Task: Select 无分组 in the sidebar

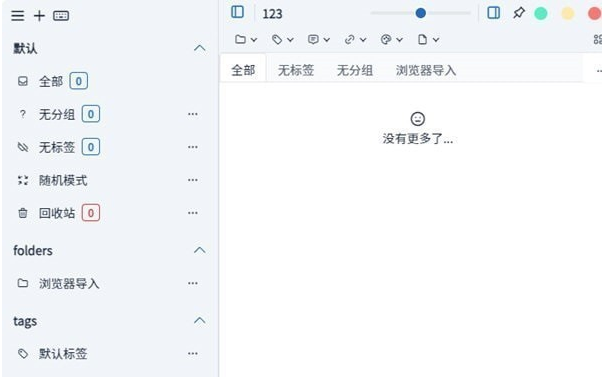Action: 57,114
